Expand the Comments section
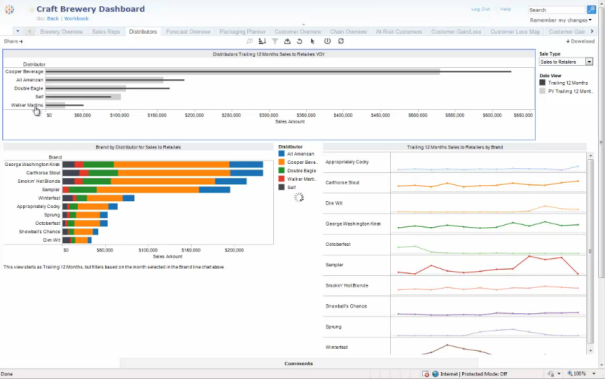This screenshot has width=605, height=379. pyautogui.click(x=299, y=364)
